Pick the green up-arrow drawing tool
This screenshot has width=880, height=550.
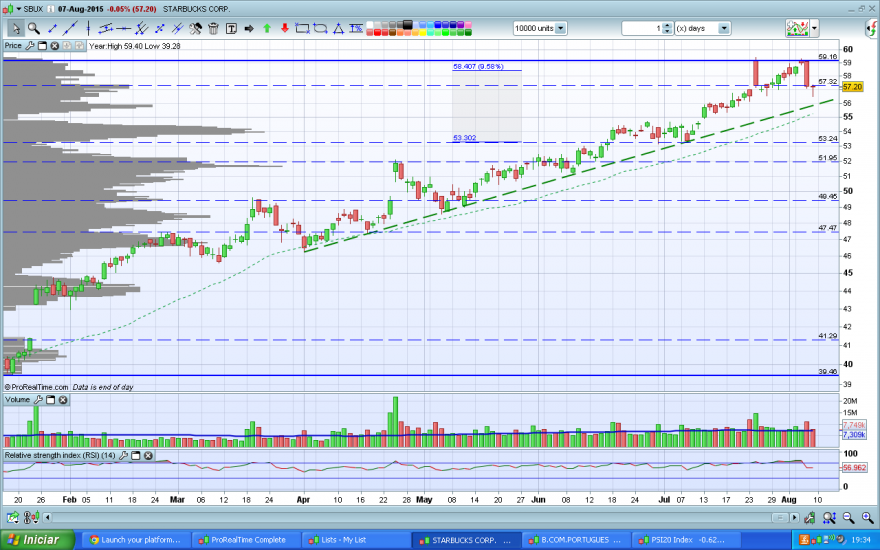[x=267, y=28]
